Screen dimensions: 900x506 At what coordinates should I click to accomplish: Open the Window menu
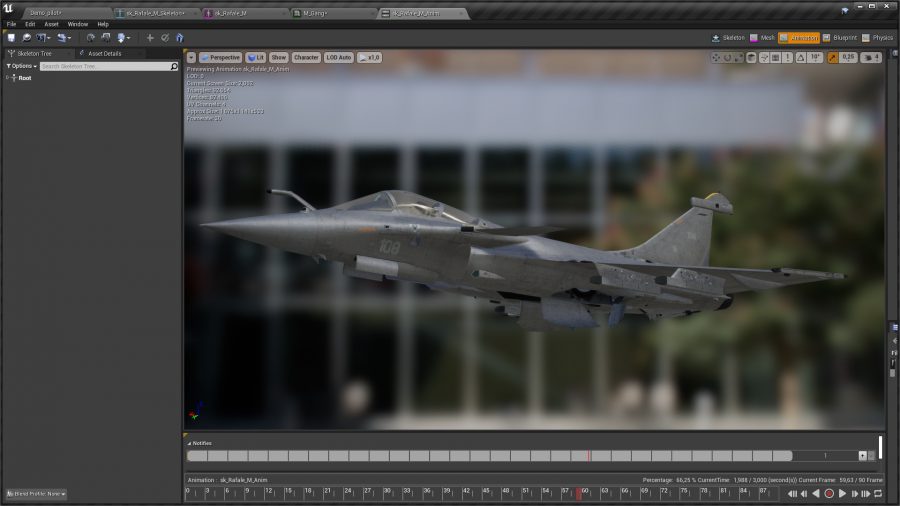coord(77,24)
